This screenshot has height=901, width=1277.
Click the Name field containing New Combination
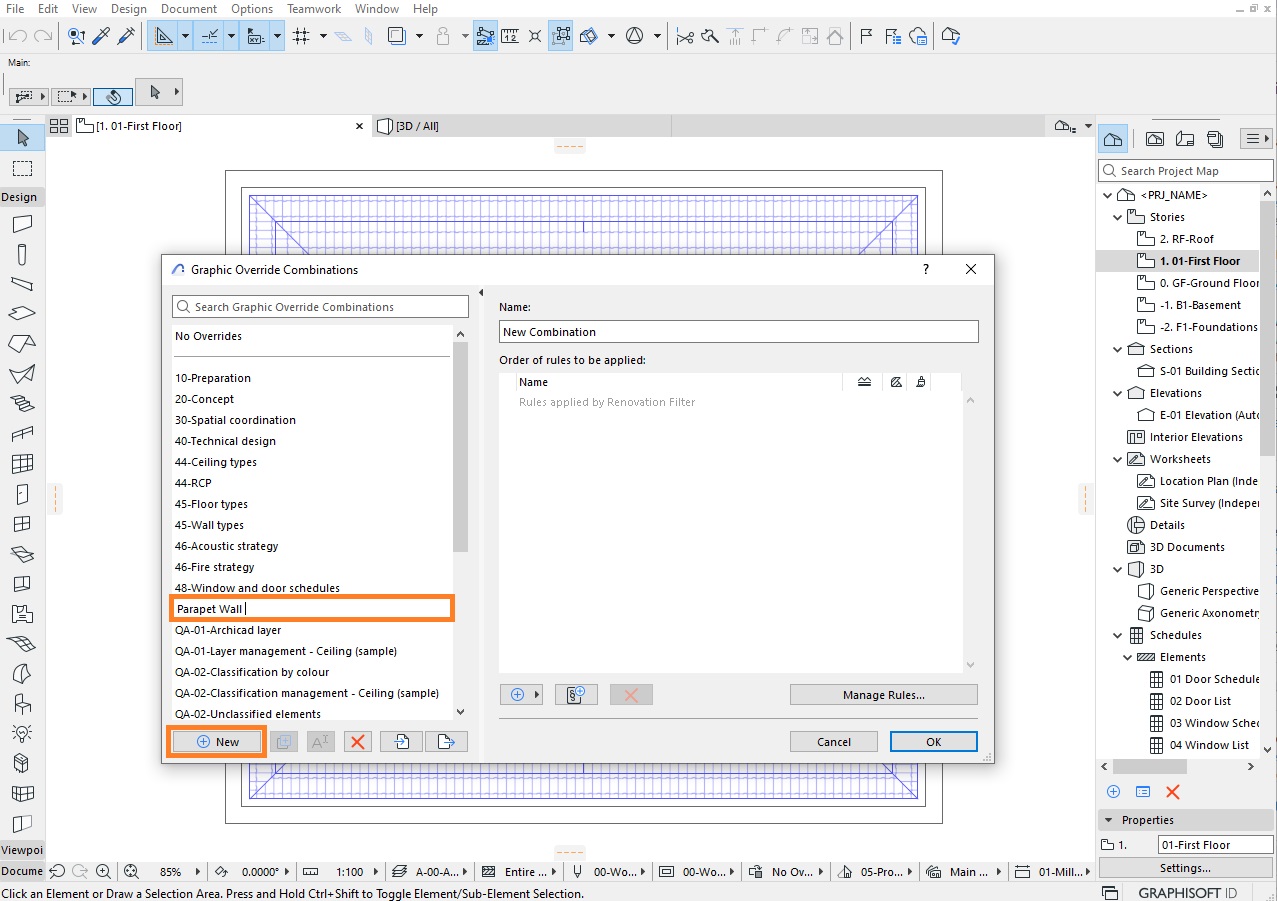[x=739, y=332]
